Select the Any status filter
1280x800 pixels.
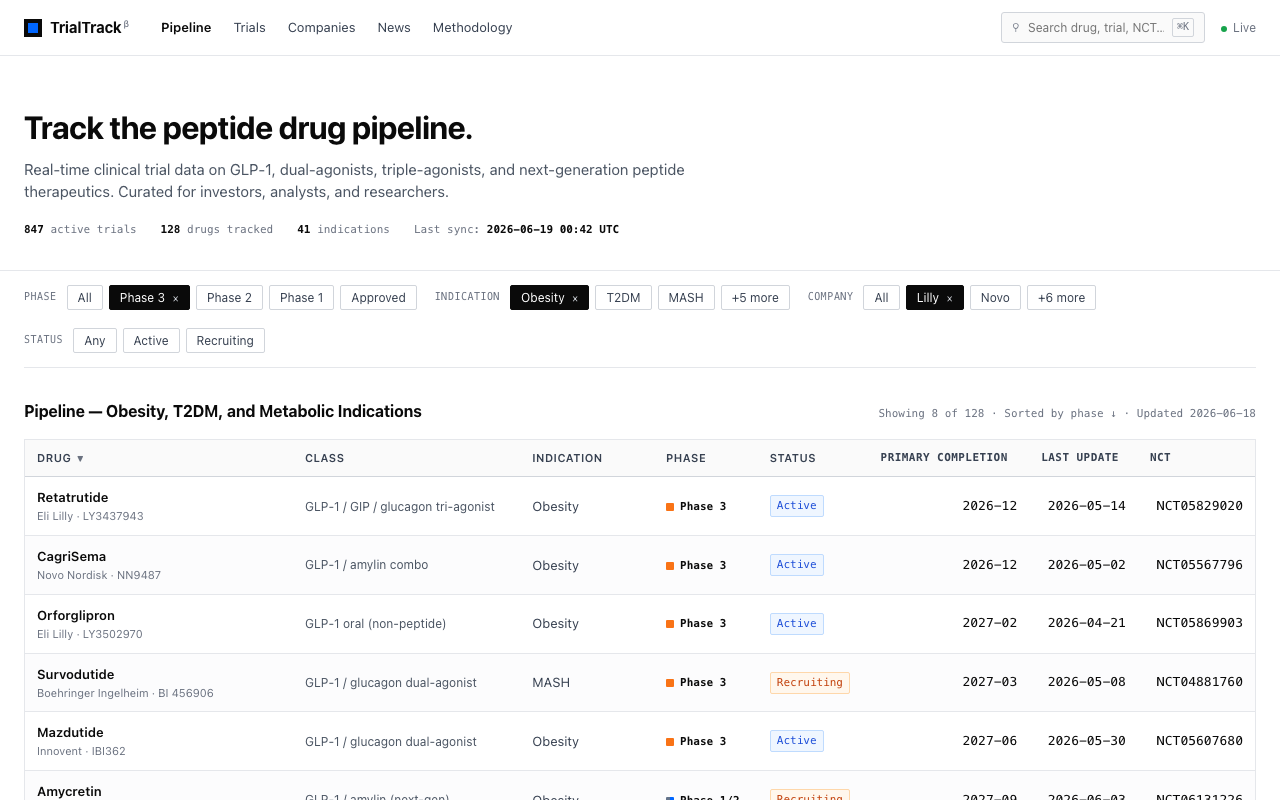point(95,341)
